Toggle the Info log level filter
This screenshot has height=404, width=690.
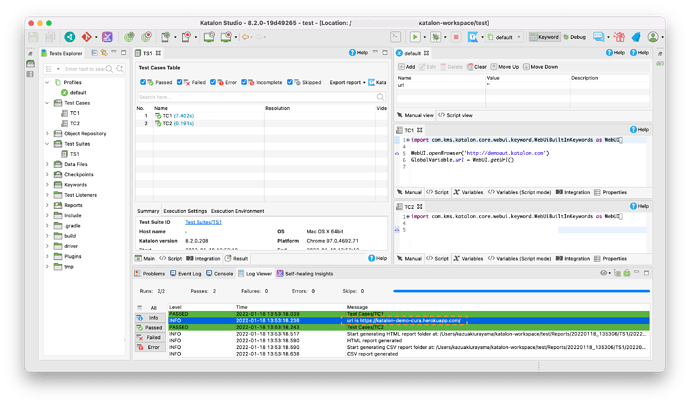click(x=150, y=318)
